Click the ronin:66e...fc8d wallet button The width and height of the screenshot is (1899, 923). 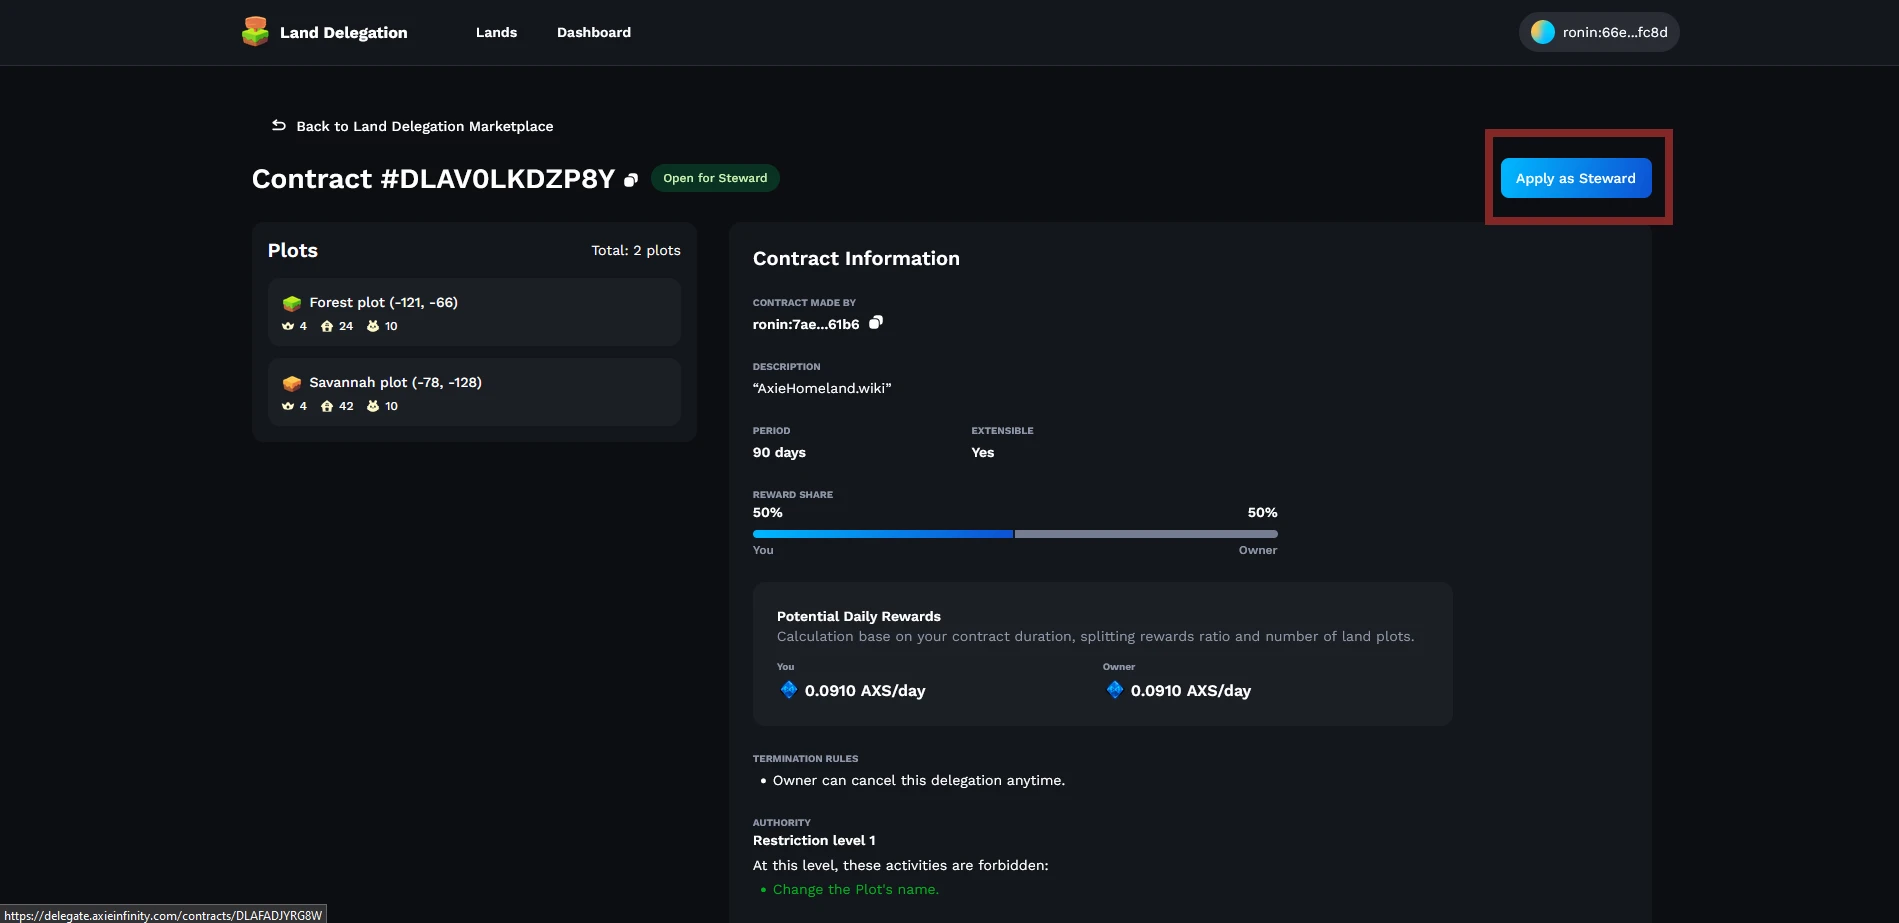1598,32
